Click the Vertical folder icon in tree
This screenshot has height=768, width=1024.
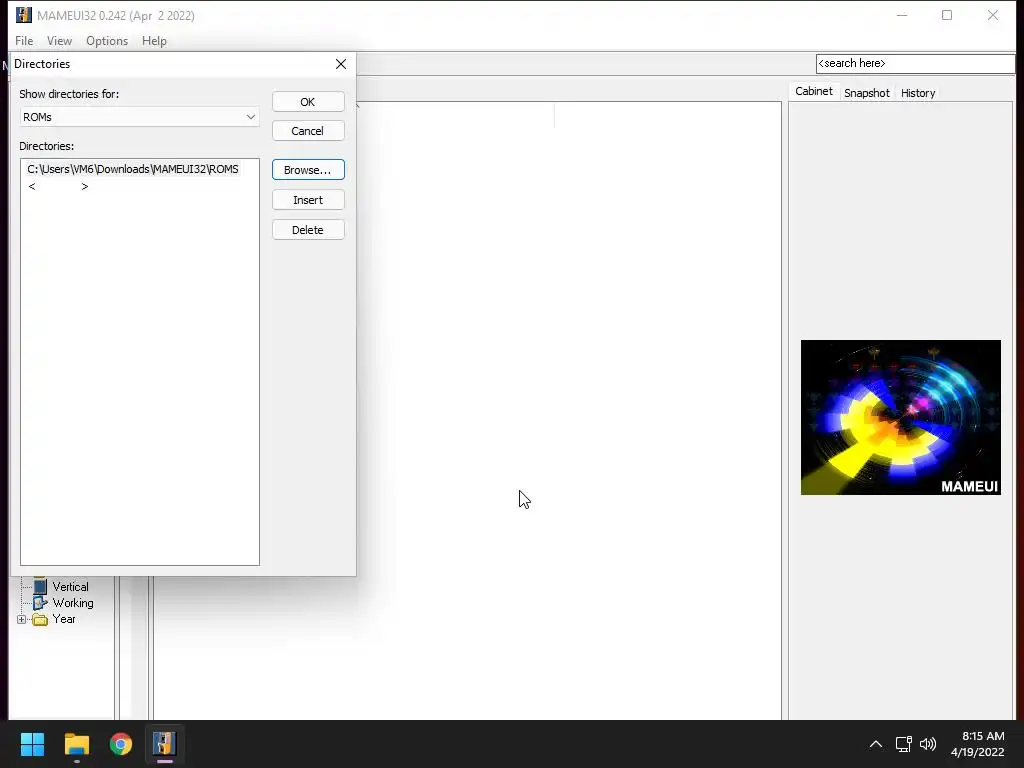[40, 586]
